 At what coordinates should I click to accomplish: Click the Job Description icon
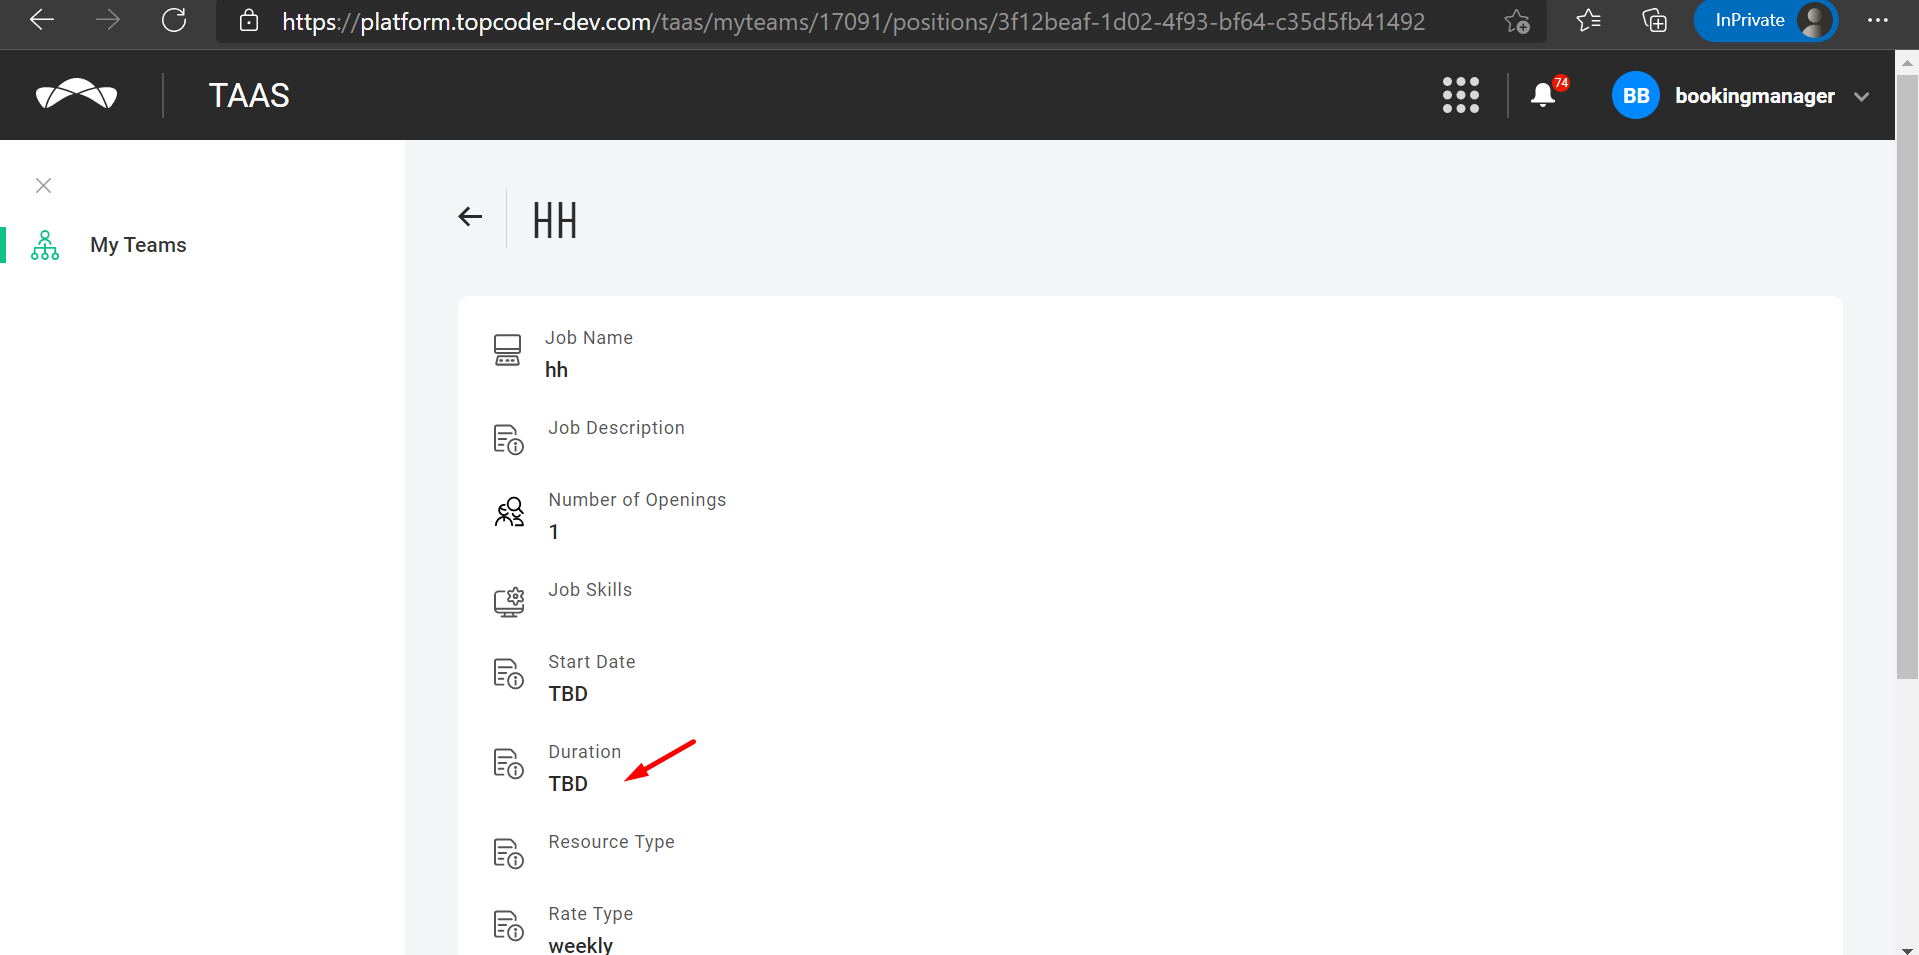point(508,439)
